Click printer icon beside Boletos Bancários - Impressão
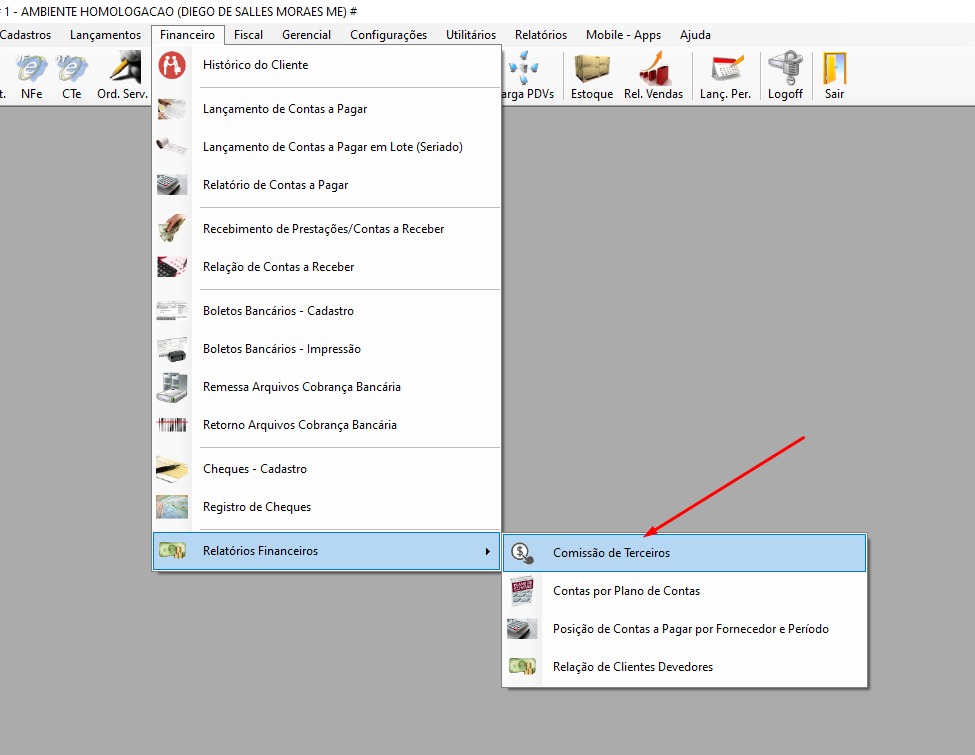The image size is (975, 755). (172, 349)
